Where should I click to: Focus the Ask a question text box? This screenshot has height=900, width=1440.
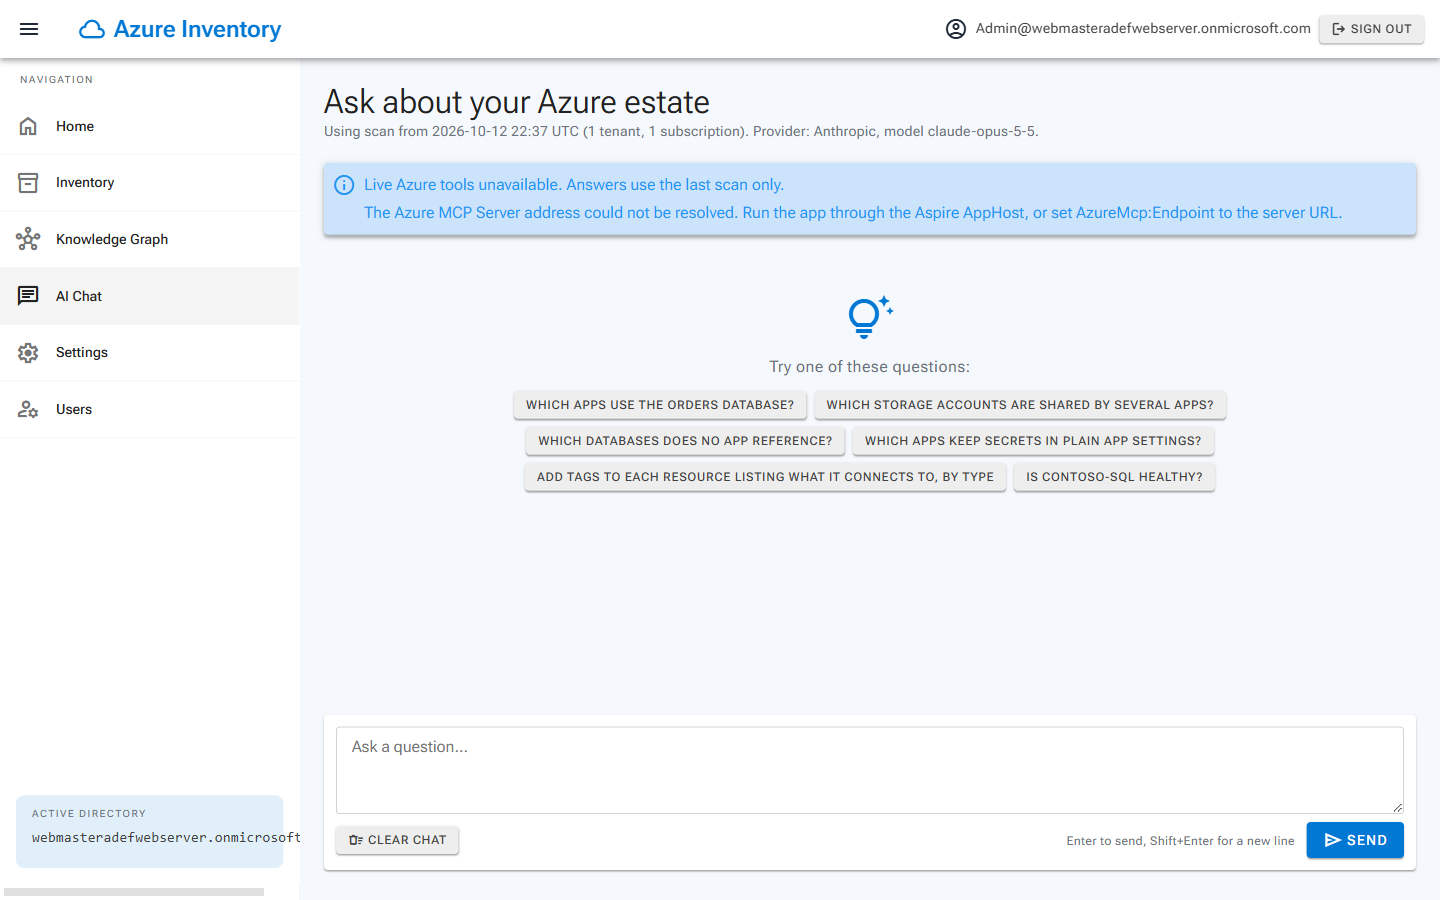(870, 770)
